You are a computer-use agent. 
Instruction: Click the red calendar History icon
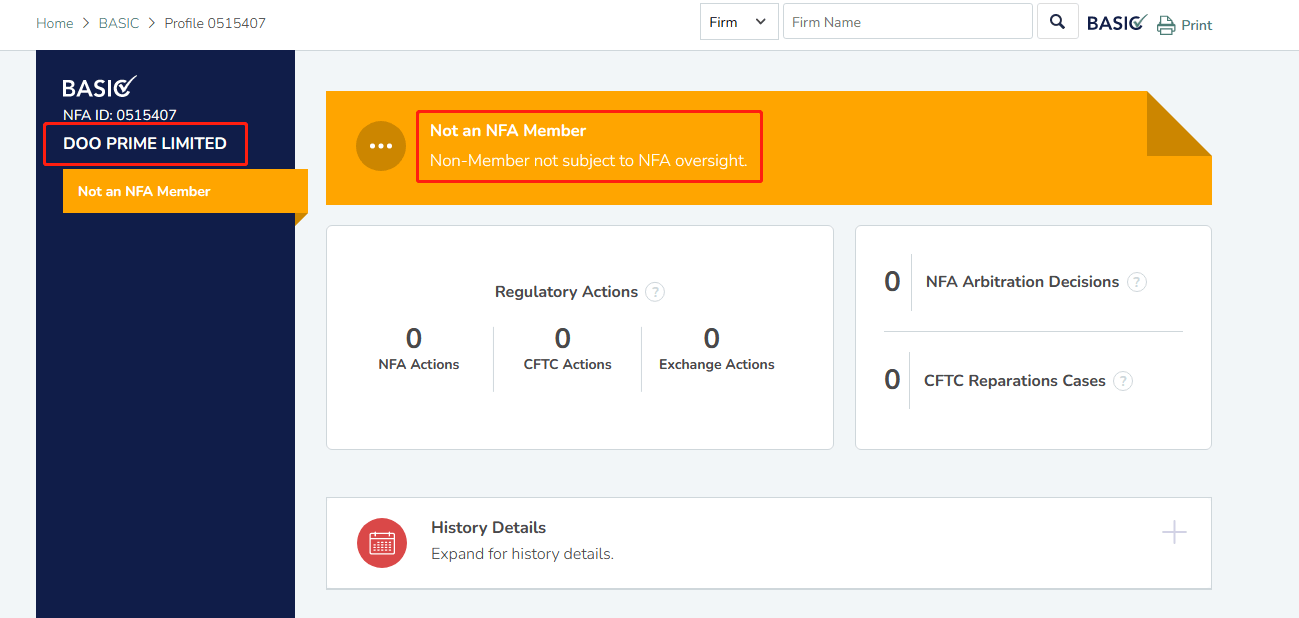(382, 543)
